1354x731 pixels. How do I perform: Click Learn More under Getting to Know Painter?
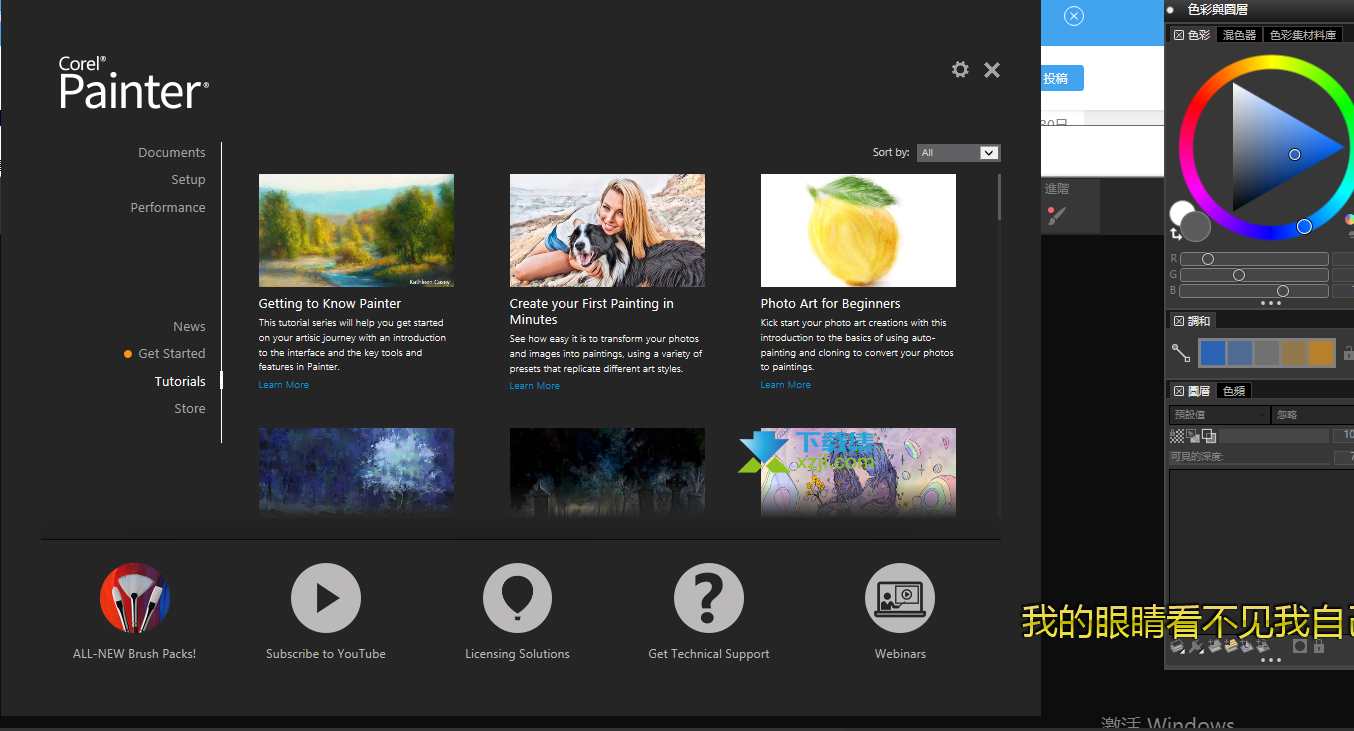coord(283,385)
